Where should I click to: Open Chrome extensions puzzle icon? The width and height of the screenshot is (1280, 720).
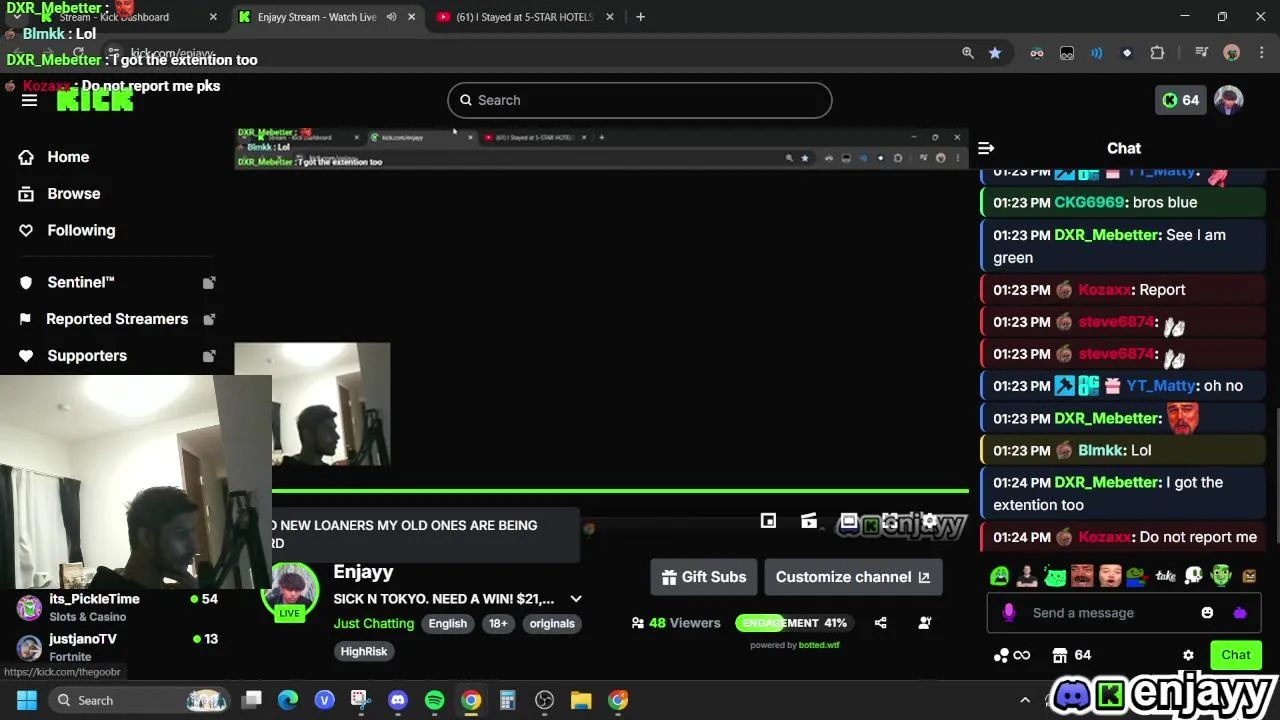point(1157,53)
